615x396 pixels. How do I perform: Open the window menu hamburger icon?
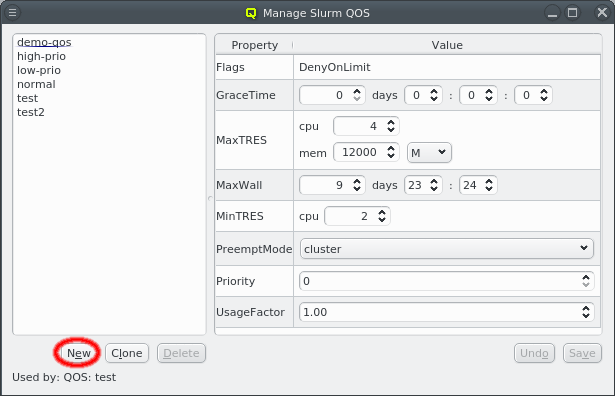coord(13,13)
